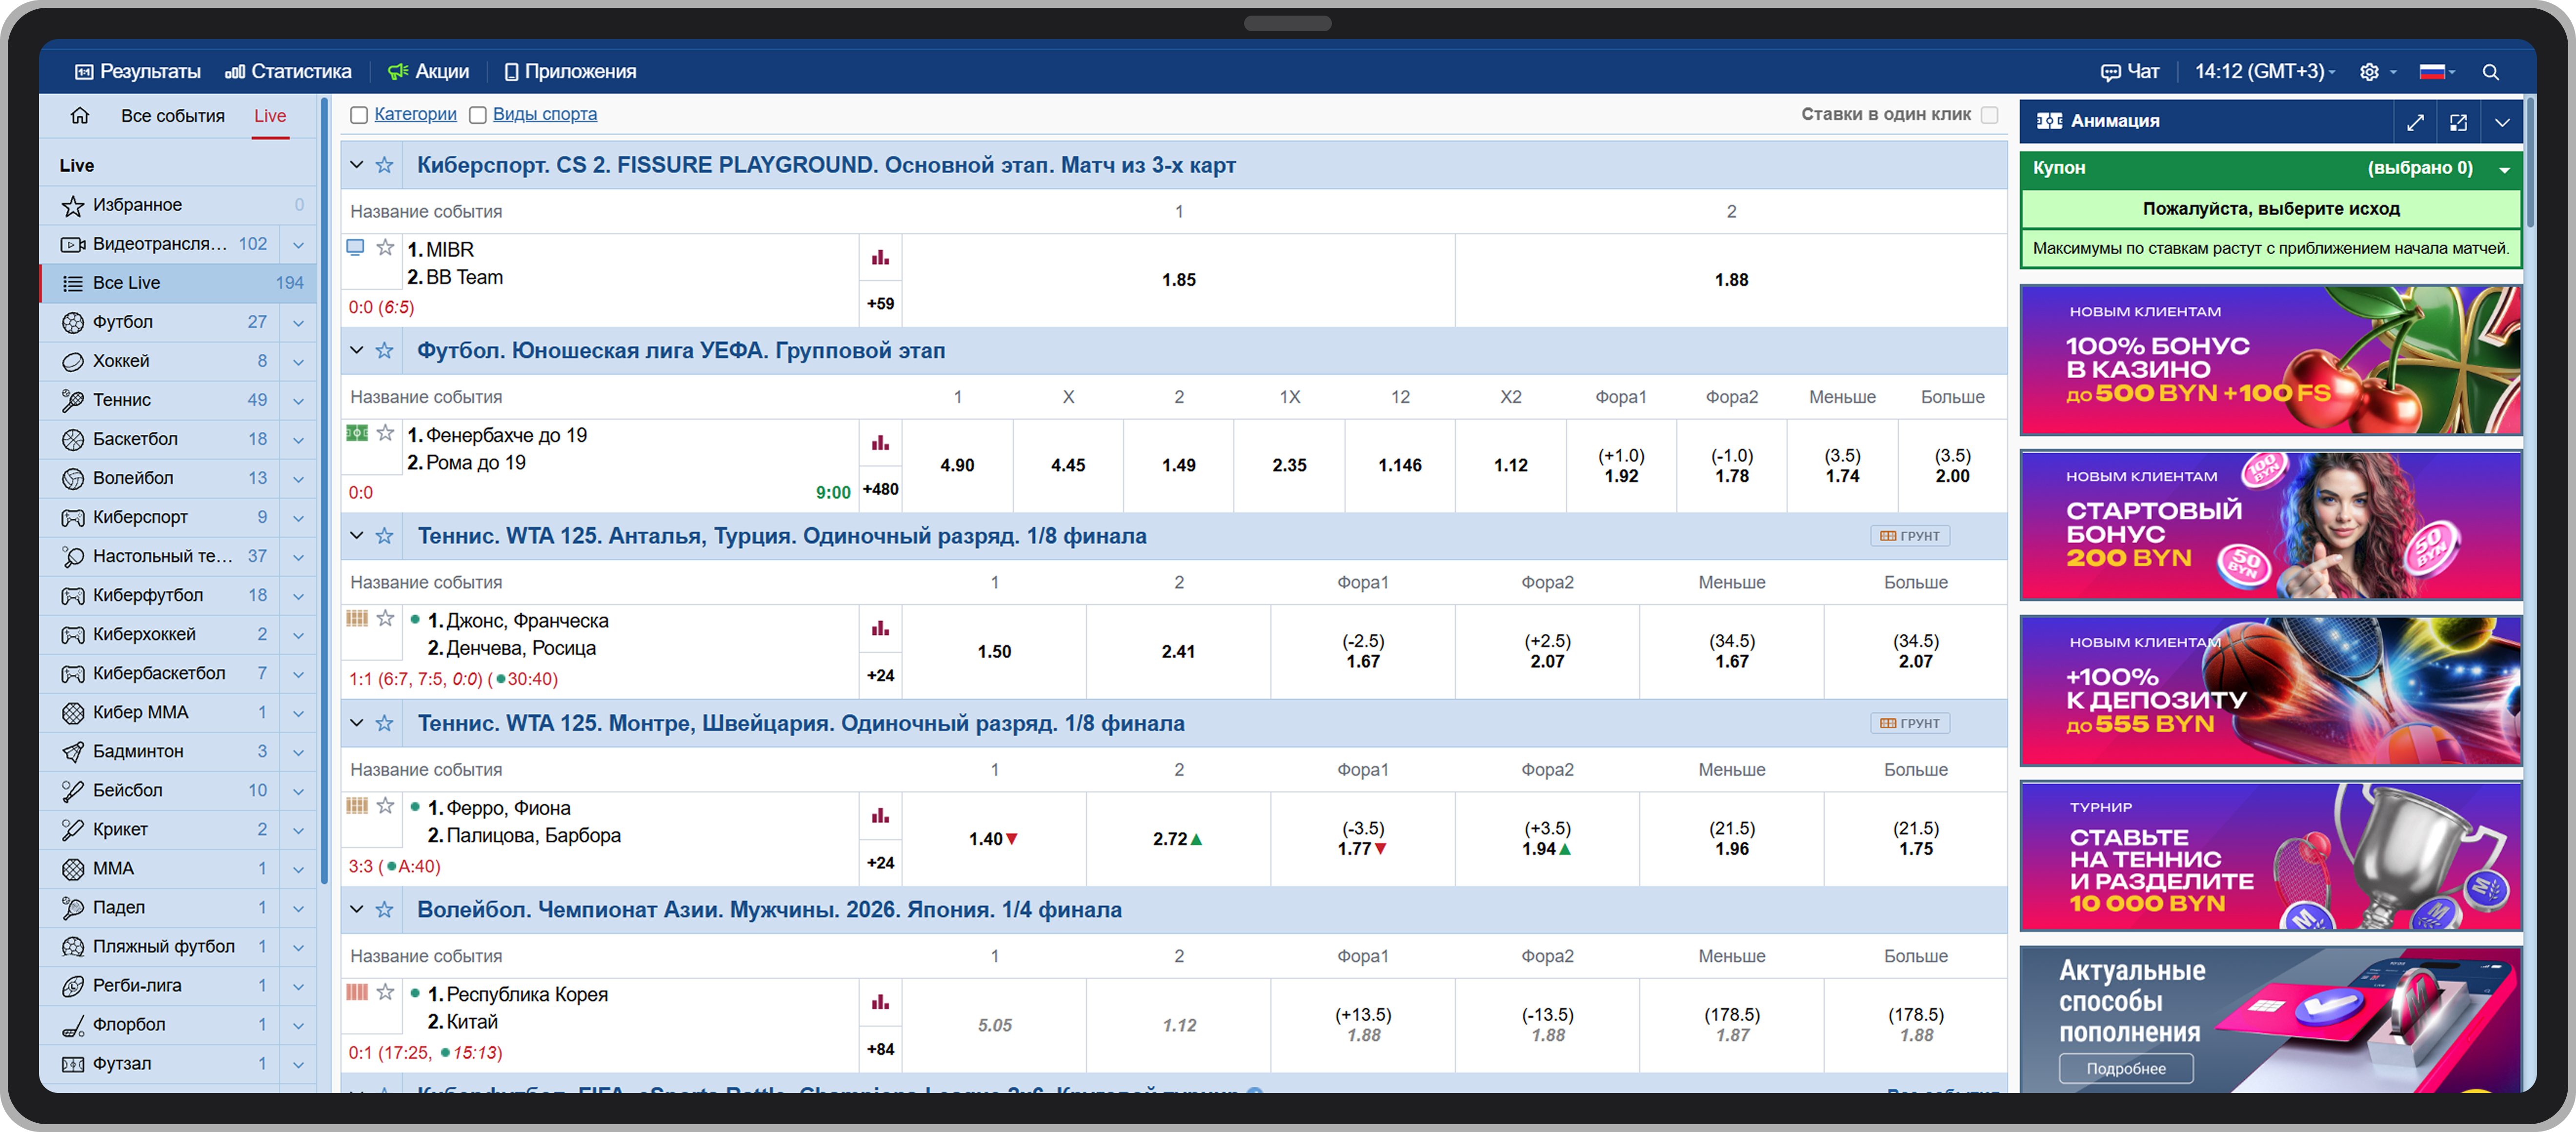The height and width of the screenshot is (1132, 2576).
Task: Open statistics chart icon for Республика Корея match
Action: coord(880,1002)
